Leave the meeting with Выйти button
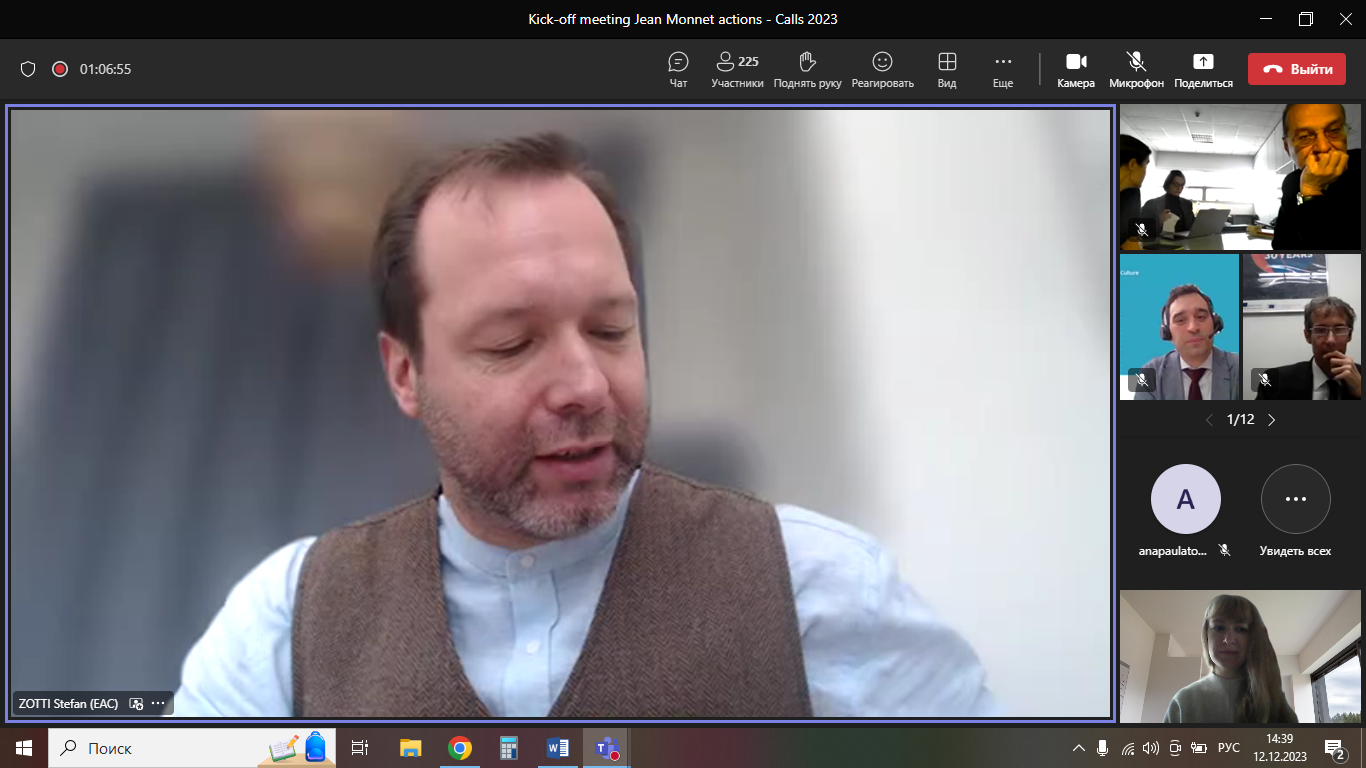 pos(1296,69)
